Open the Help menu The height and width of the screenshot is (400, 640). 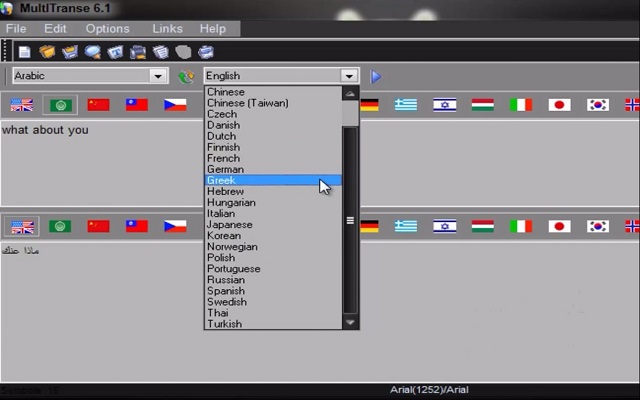click(x=213, y=29)
